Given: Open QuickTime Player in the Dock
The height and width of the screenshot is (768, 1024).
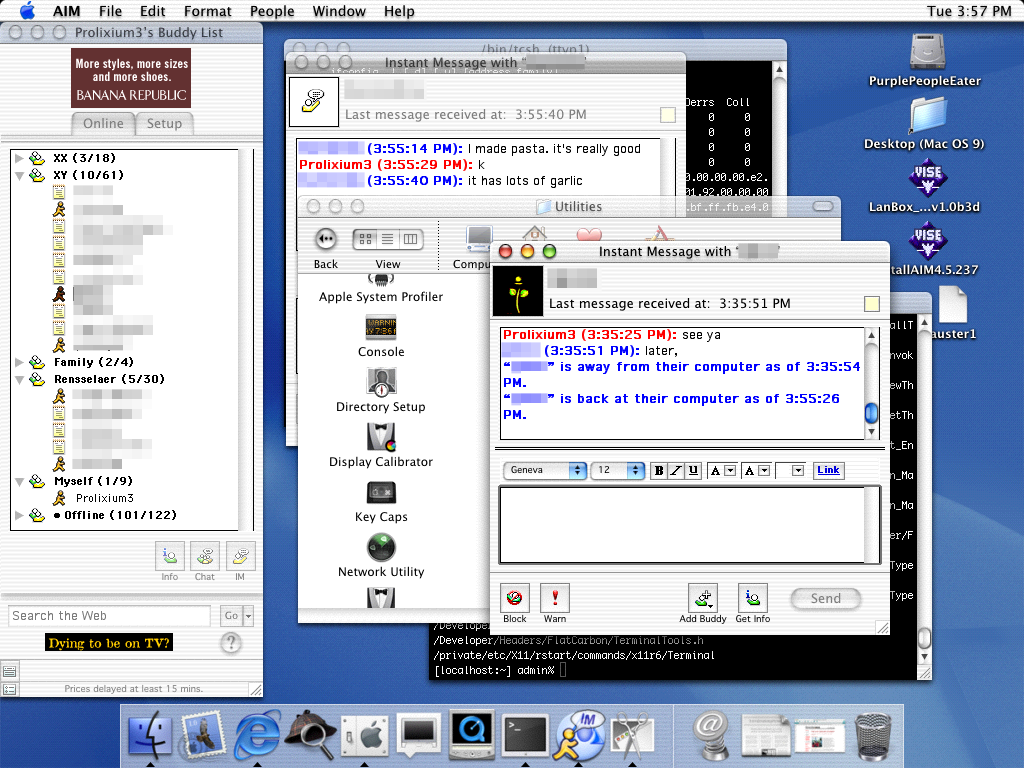Looking at the screenshot, I should pyautogui.click(x=472, y=736).
